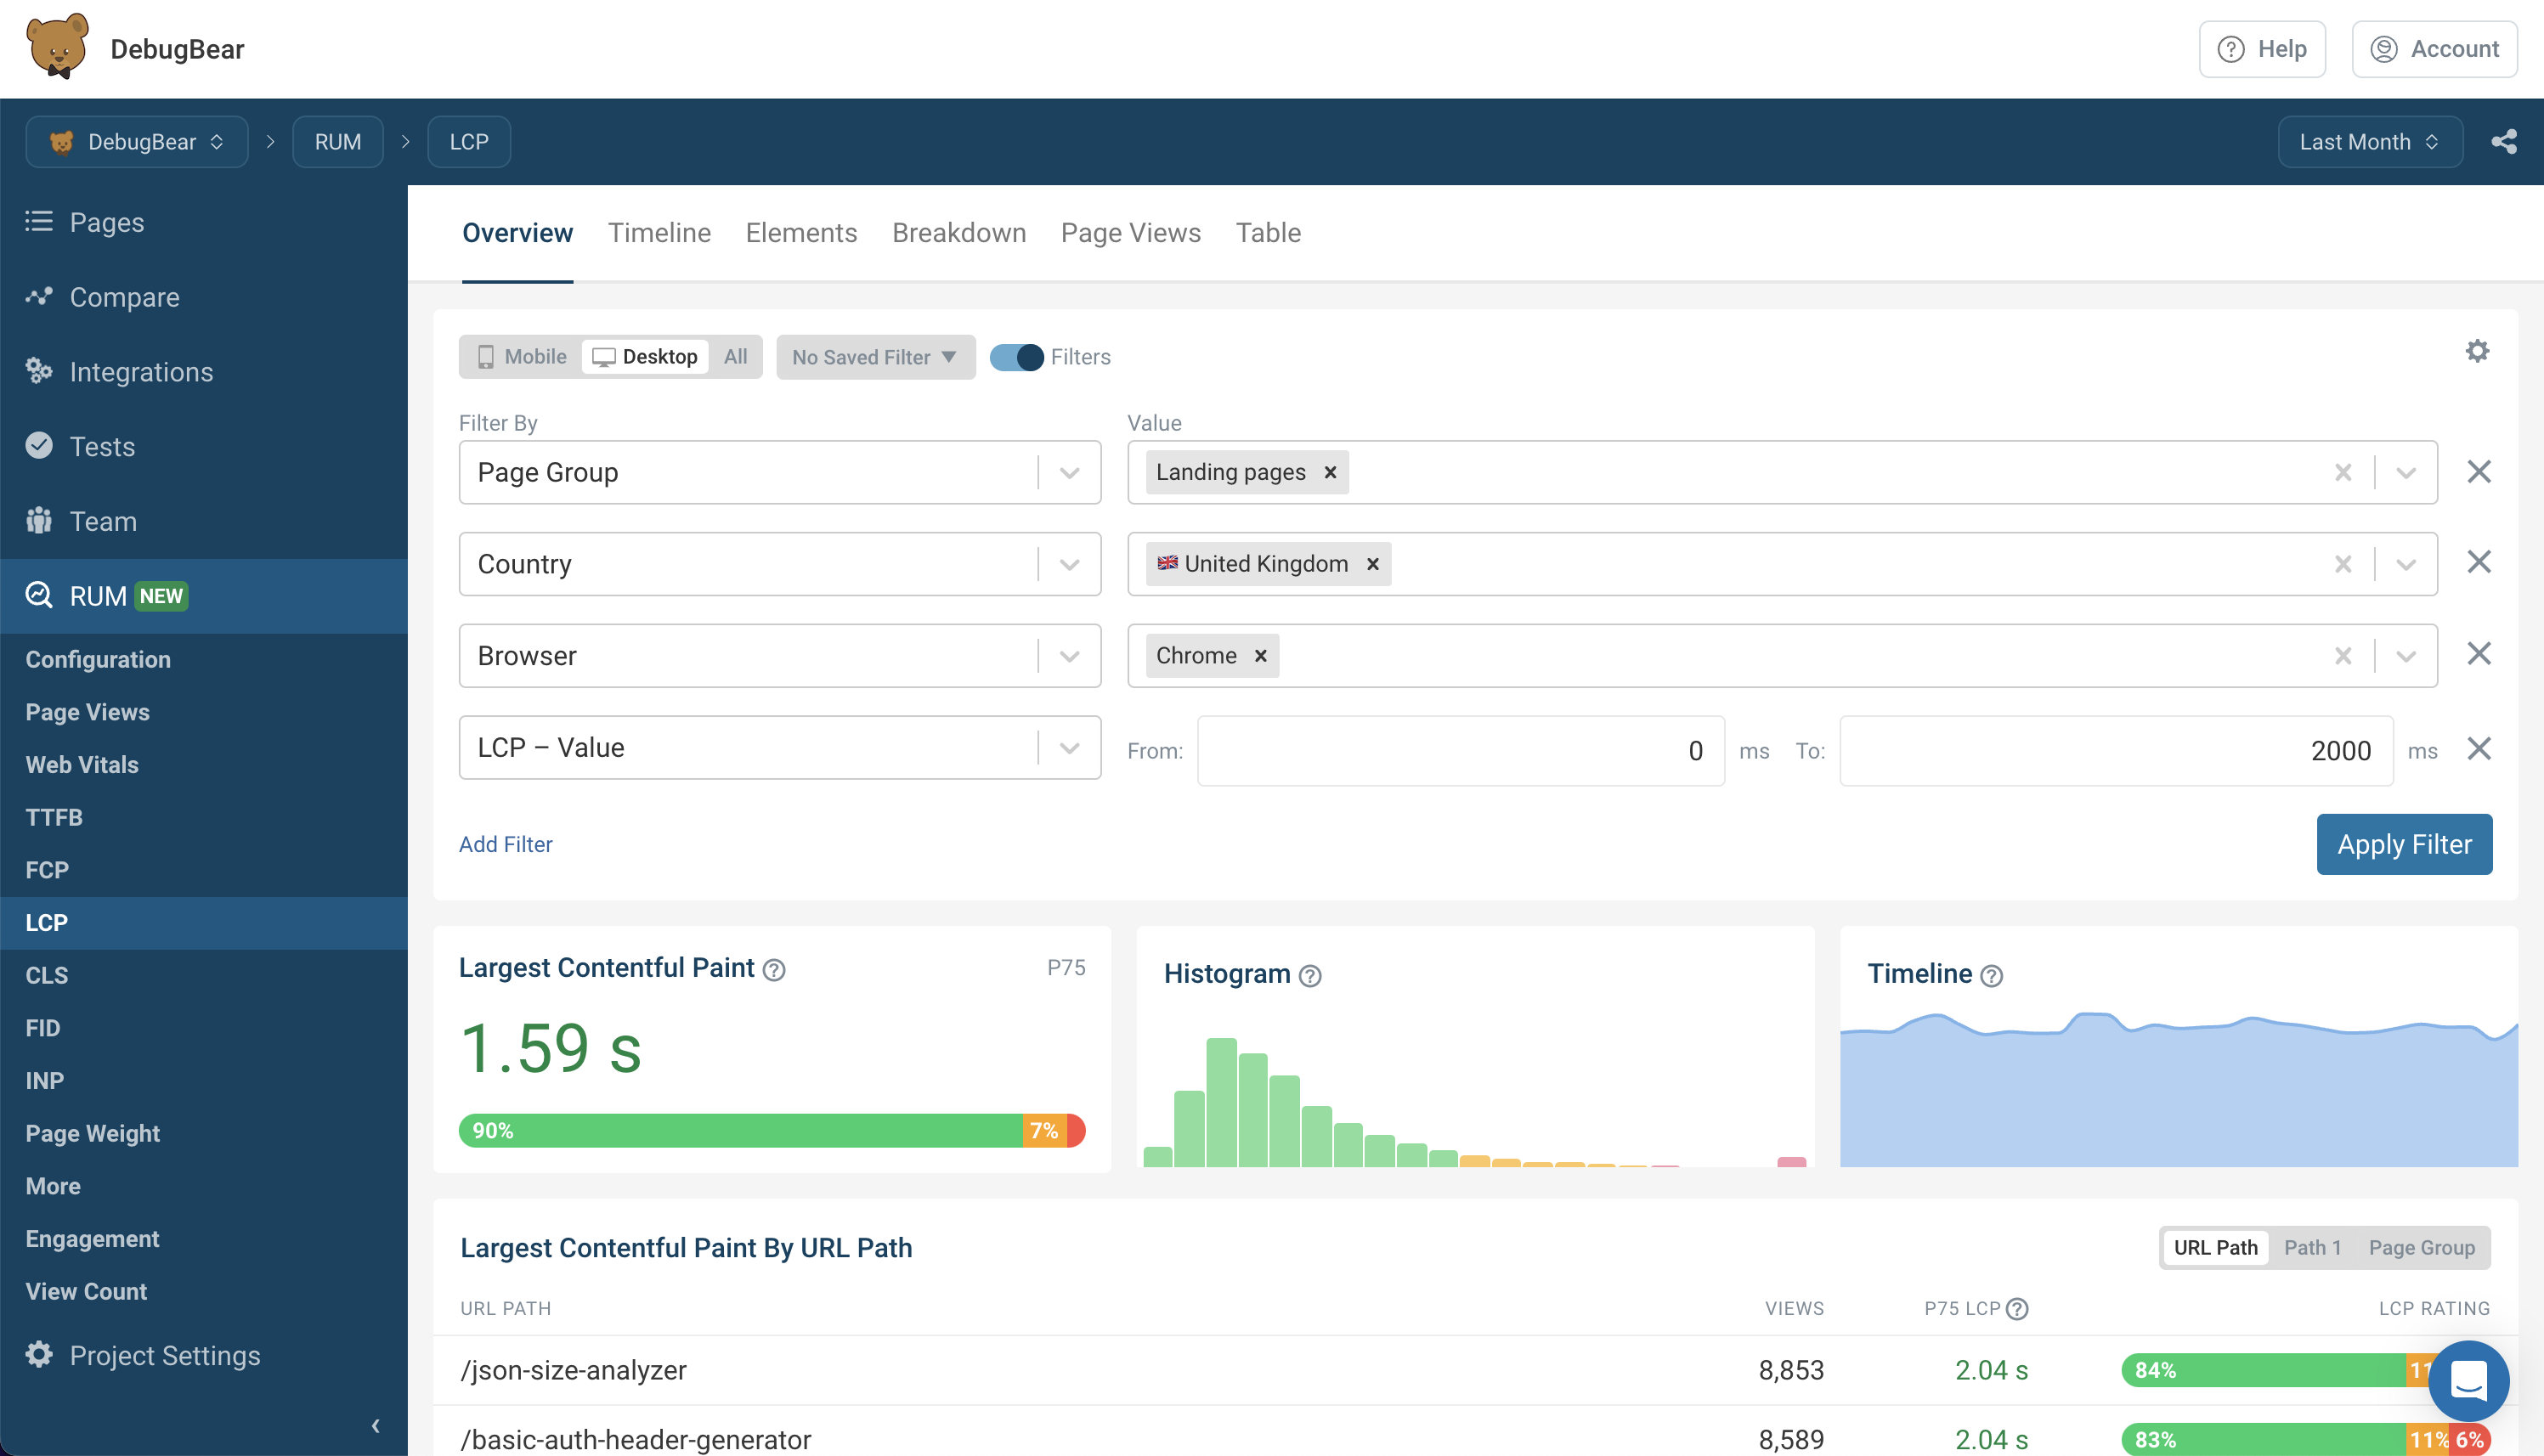Switch to the Table tab
The image size is (2544, 1456).
point(1268,233)
